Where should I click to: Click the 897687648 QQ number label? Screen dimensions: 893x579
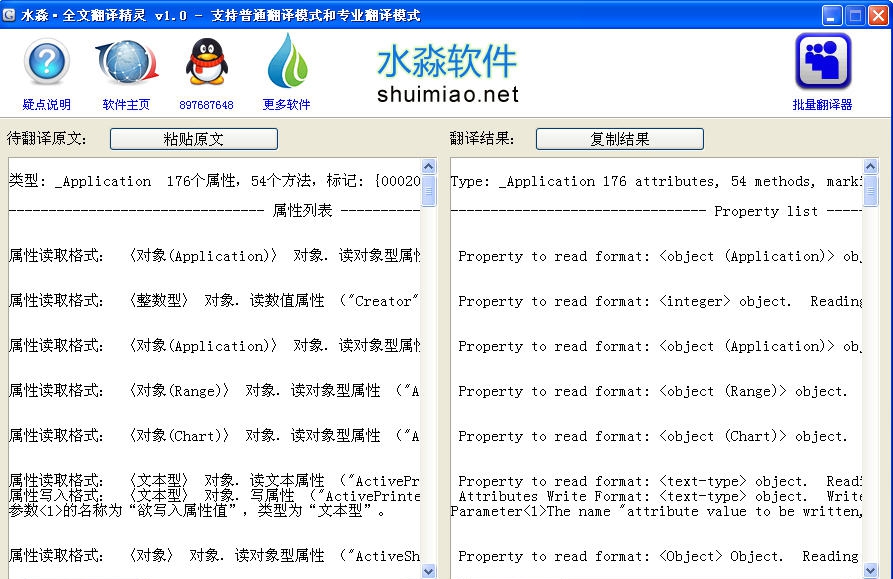206,105
